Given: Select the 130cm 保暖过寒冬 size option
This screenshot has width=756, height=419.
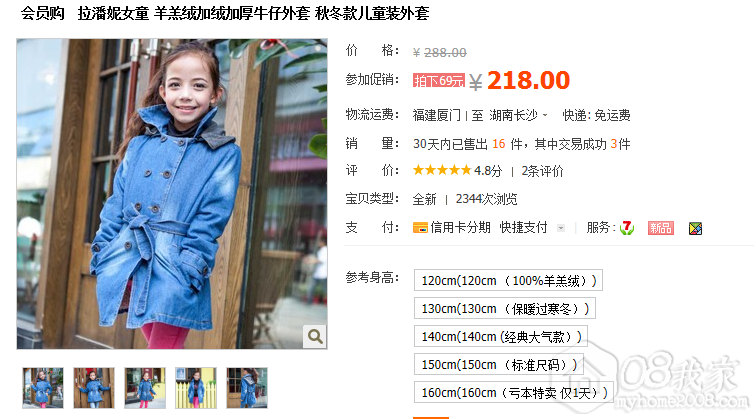Looking at the screenshot, I should pos(505,309).
